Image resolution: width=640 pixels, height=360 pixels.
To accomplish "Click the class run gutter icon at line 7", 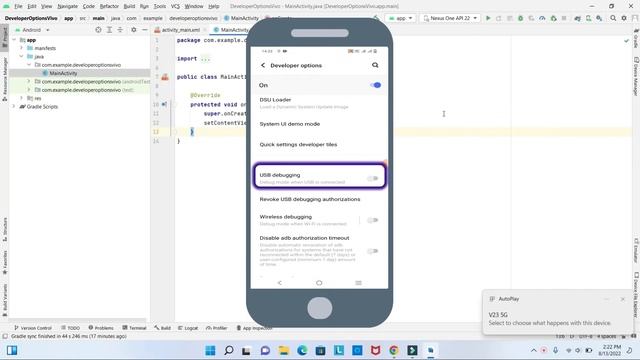I will (165, 77).
